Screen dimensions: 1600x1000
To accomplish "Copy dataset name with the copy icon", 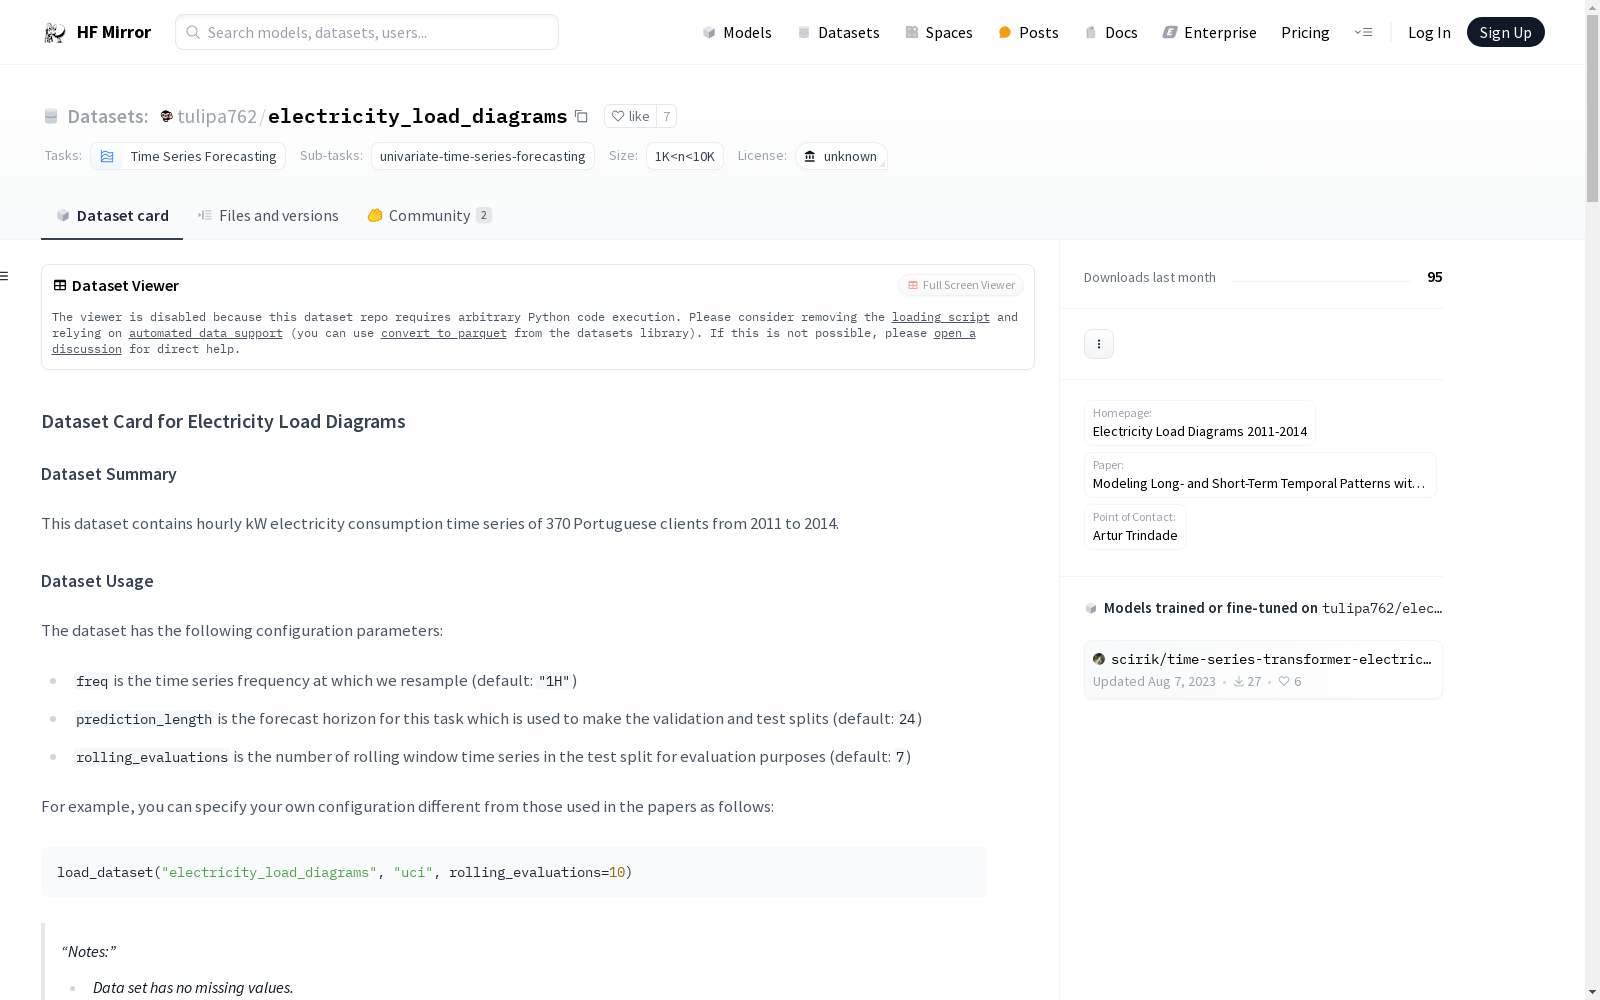I will tap(581, 116).
